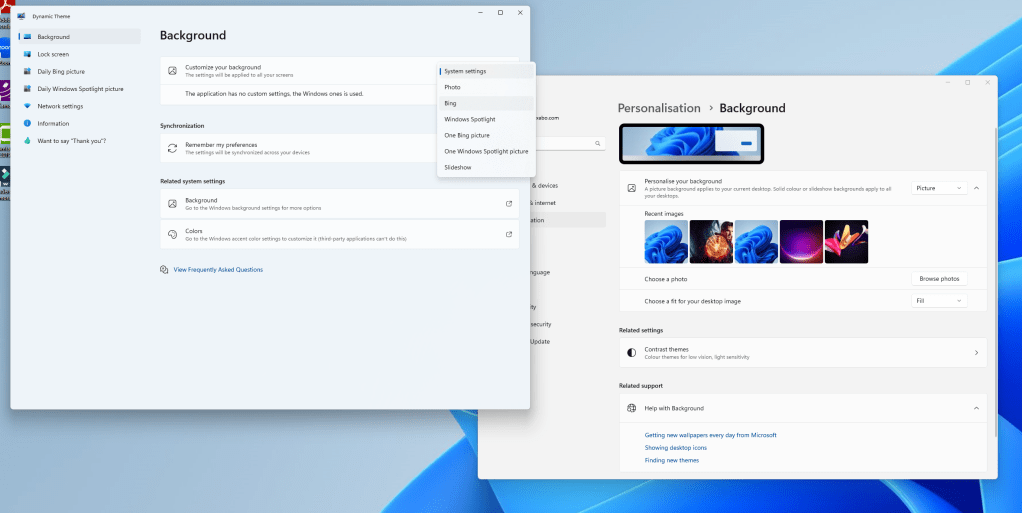
Task: Select the third recent image, blue bloom
Action: [x=756, y=241]
